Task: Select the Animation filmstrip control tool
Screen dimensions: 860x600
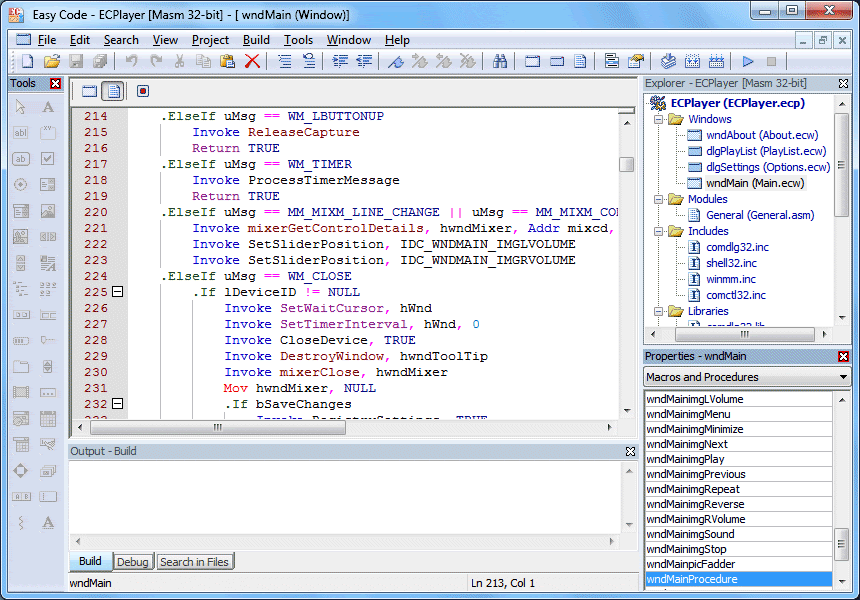Action: (21, 393)
